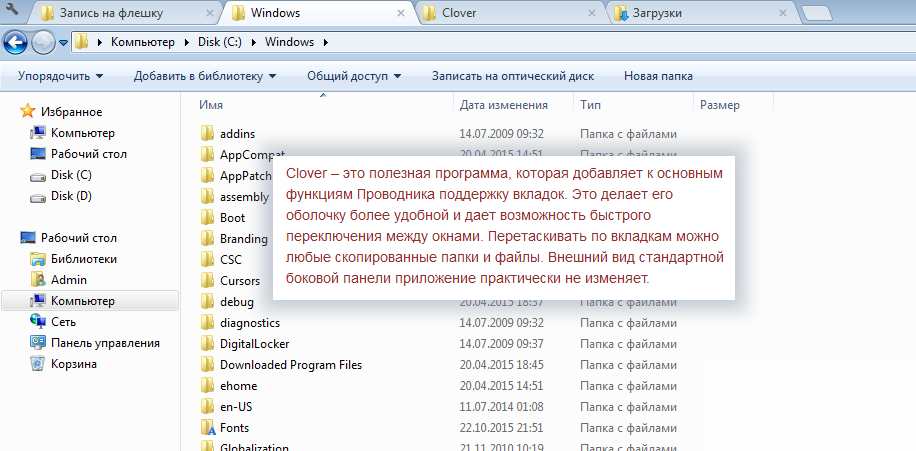916x451 pixels.
Task: Close the Clover tab
Action: pos(592,13)
